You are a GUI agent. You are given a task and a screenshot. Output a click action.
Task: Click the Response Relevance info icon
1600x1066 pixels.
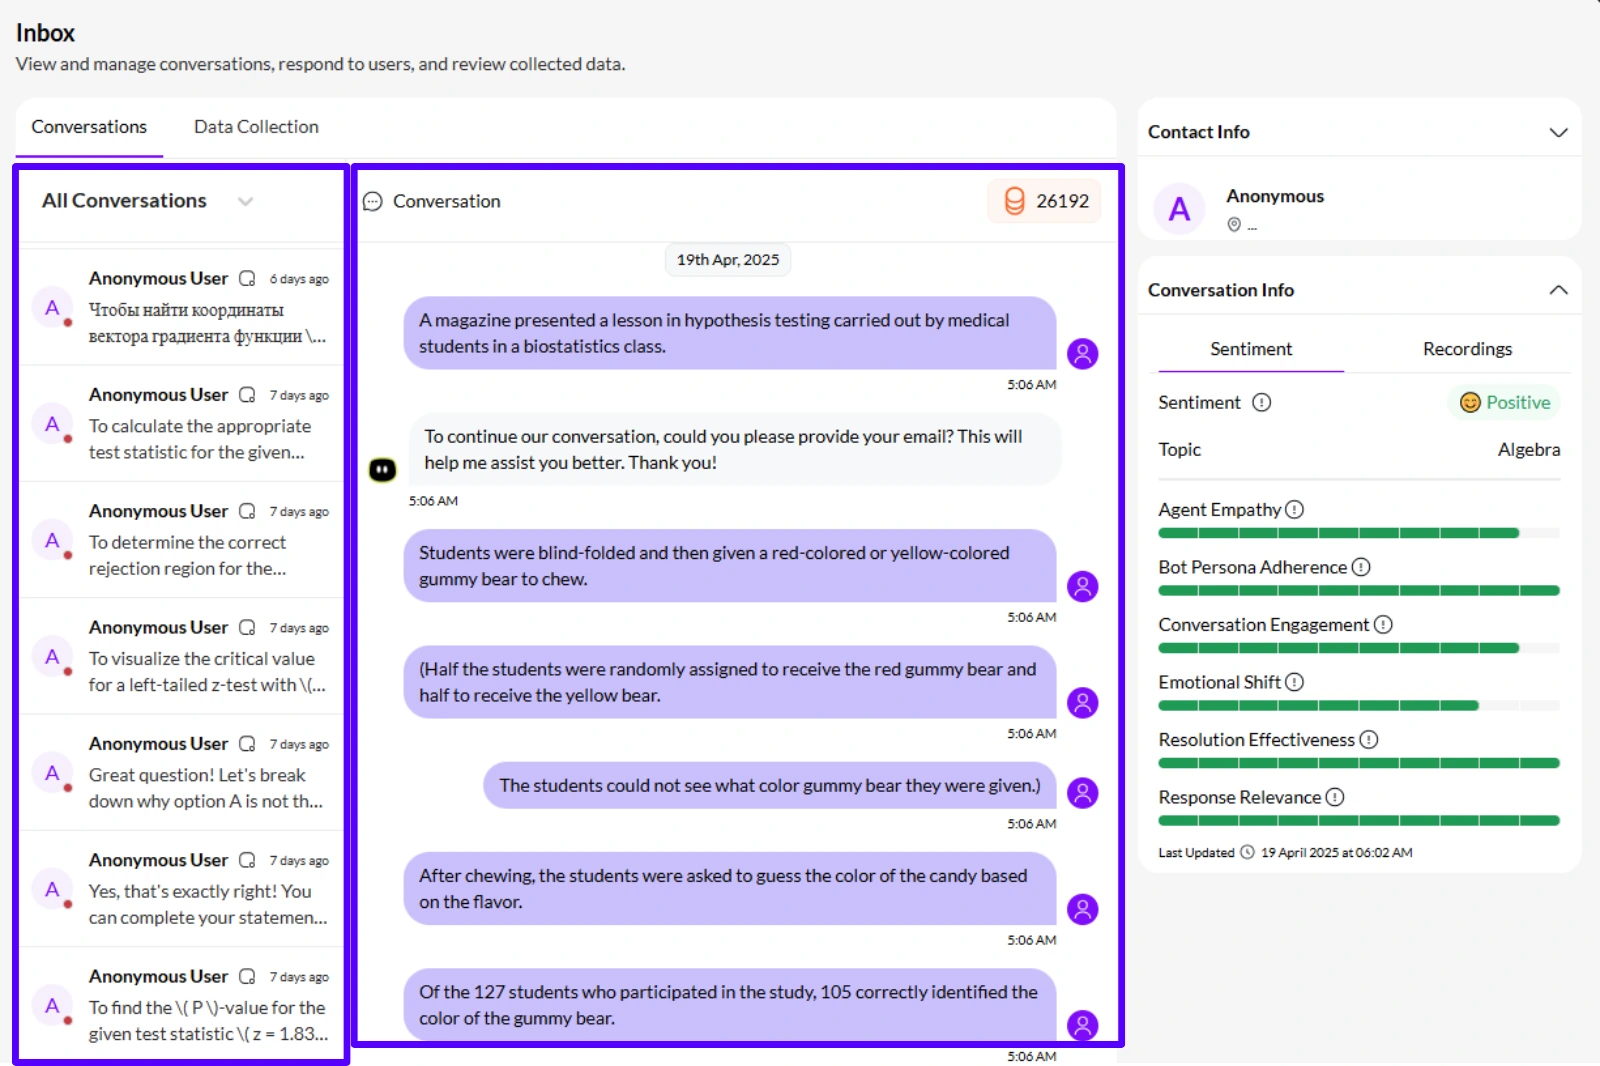click(1335, 797)
